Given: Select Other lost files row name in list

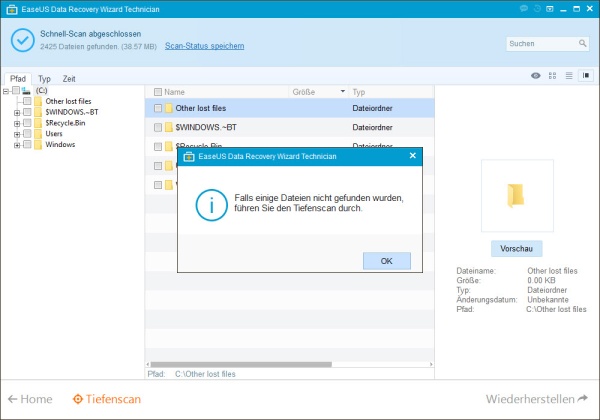Looking at the screenshot, I should pos(201,108).
